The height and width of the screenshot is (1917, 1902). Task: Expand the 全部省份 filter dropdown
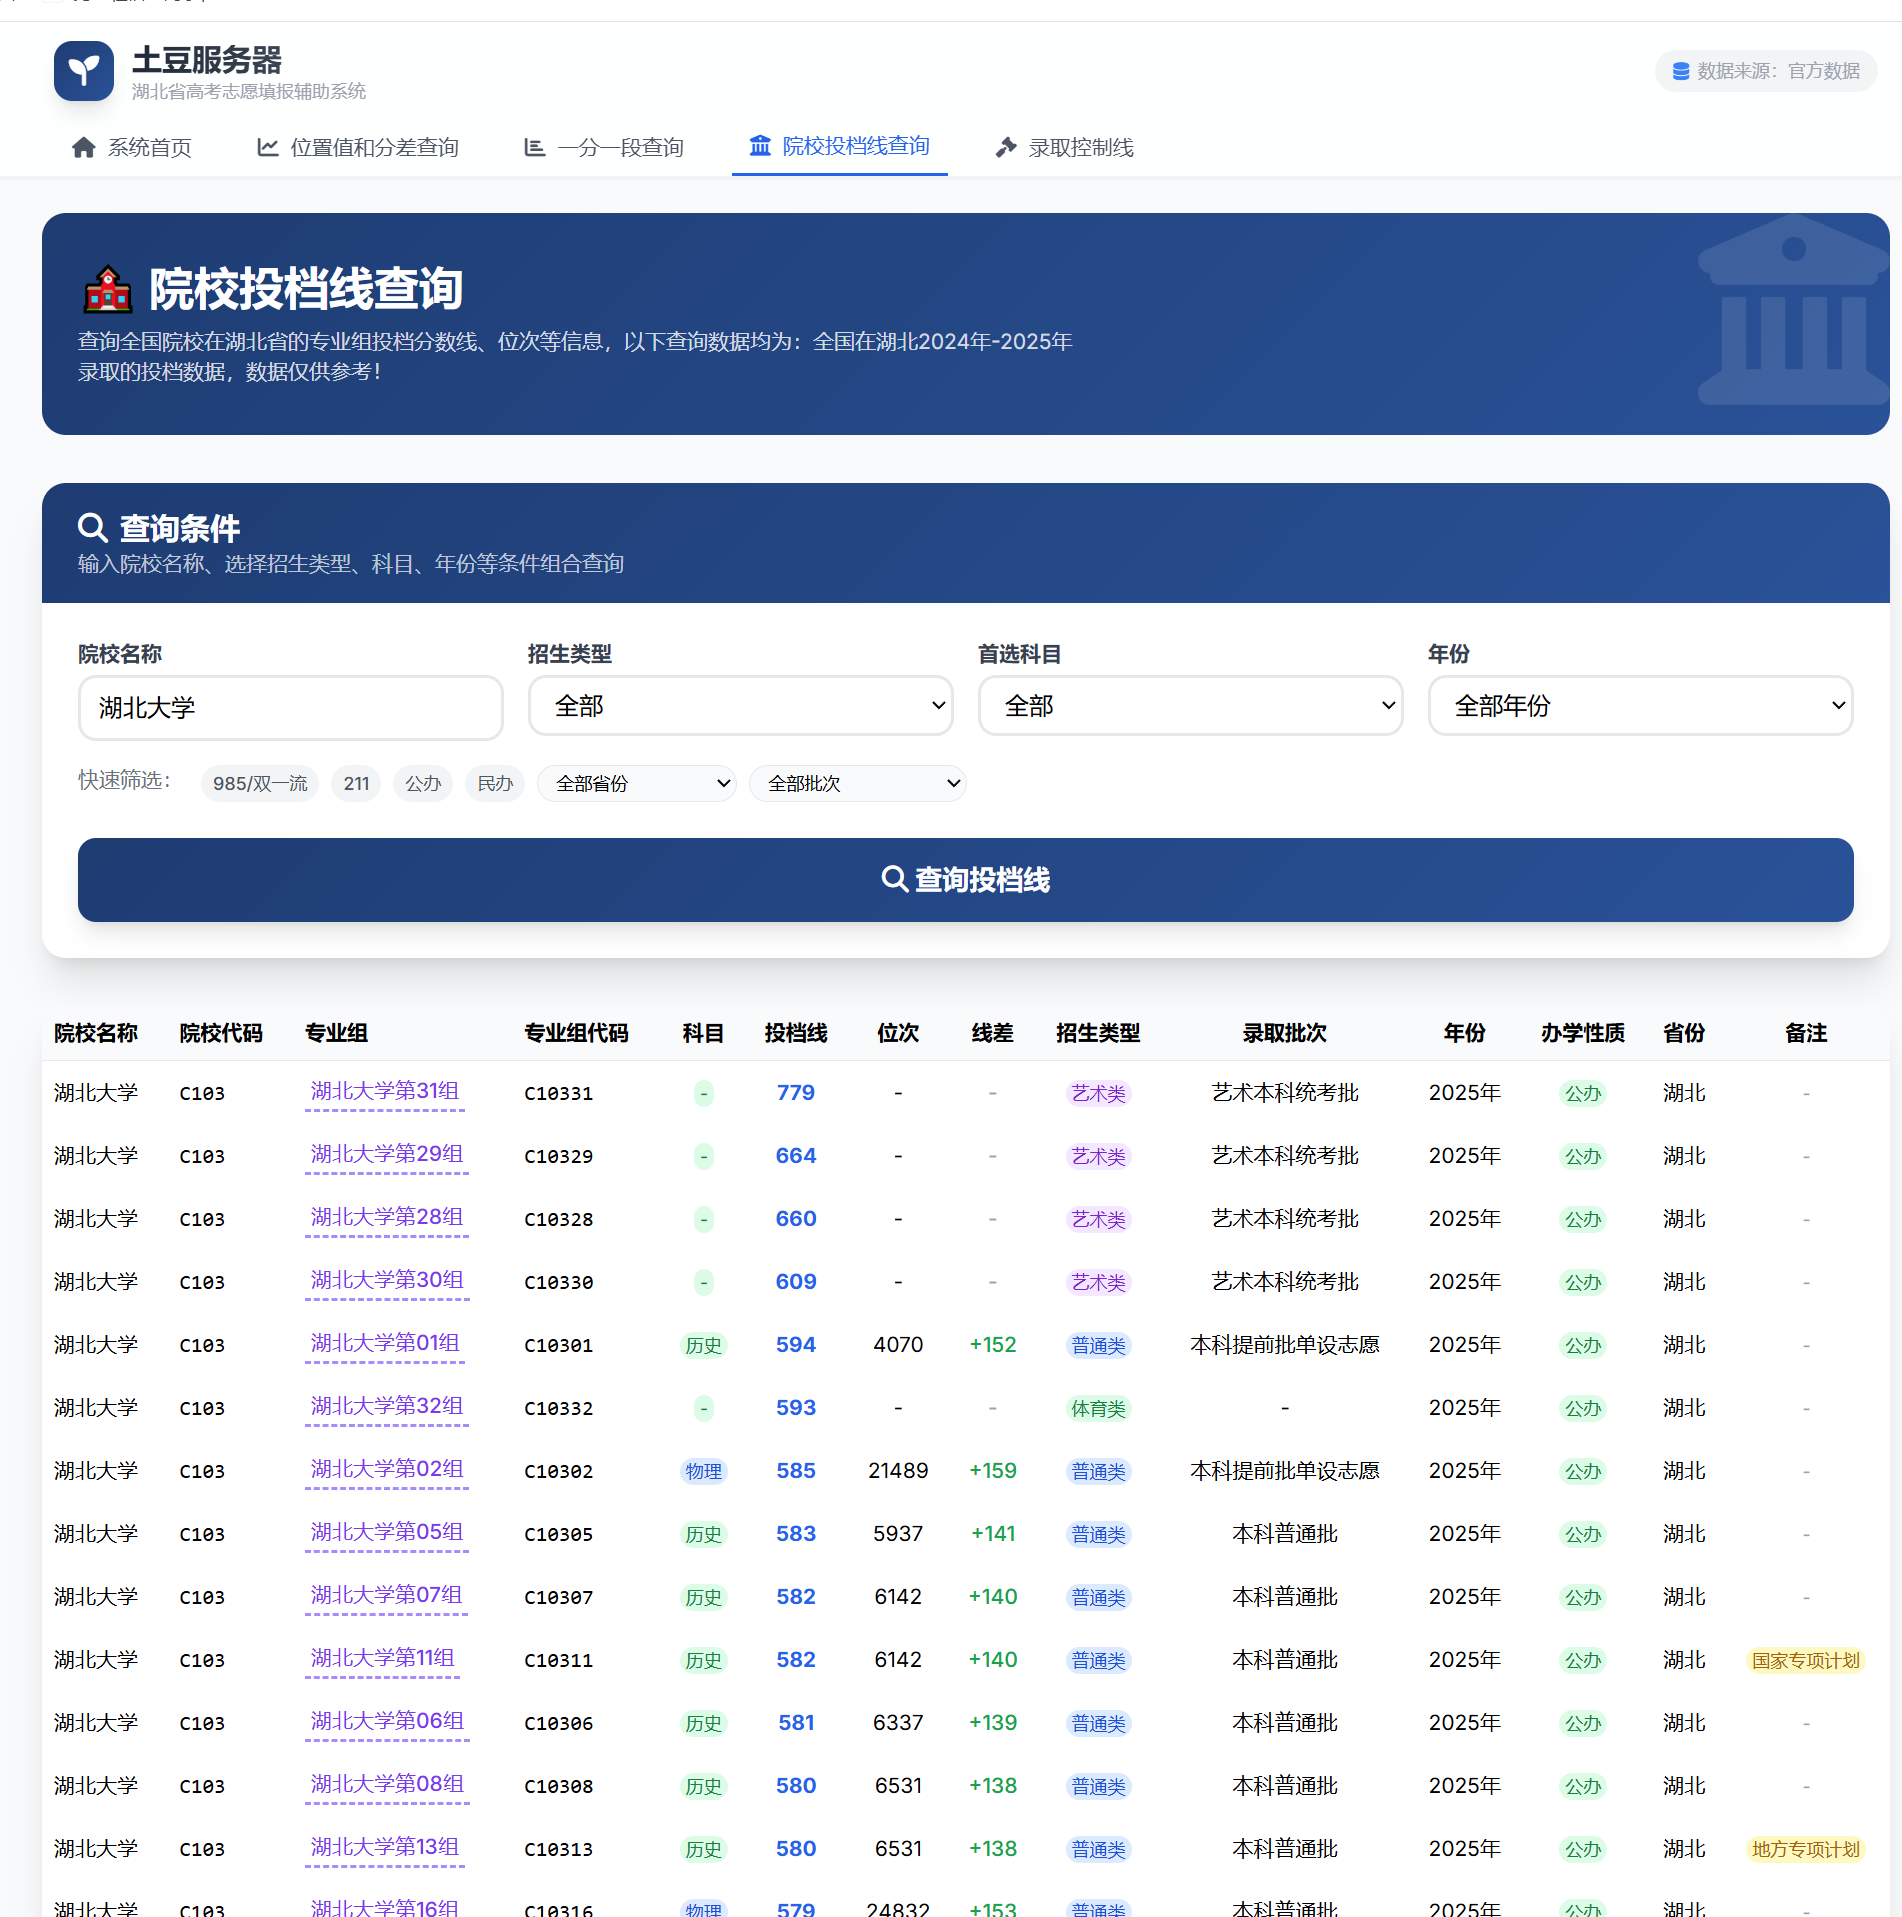point(637,784)
